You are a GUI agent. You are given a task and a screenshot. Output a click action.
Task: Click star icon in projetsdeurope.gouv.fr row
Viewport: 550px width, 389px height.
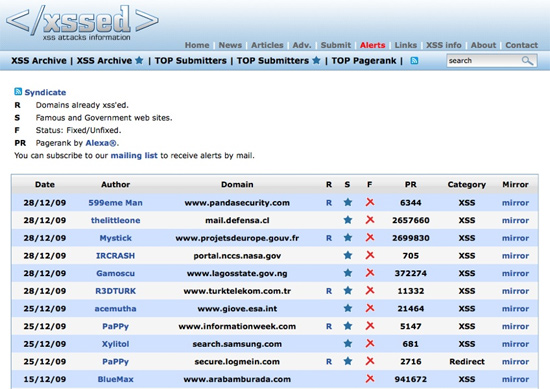(348, 237)
